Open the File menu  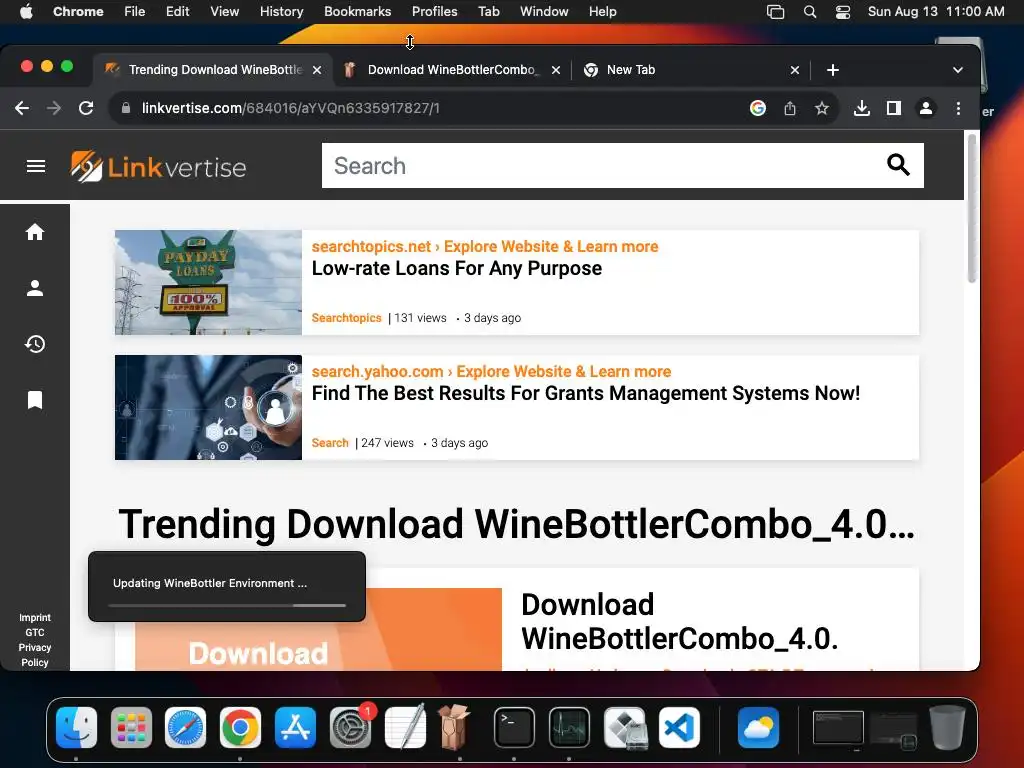(135, 11)
